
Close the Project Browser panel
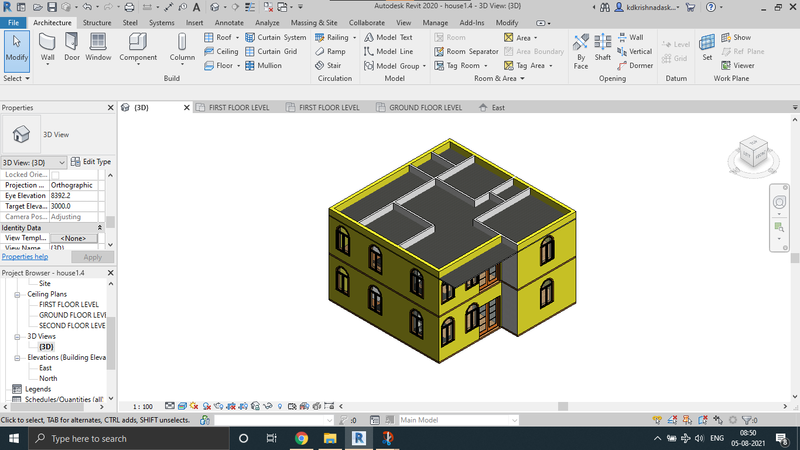111,273
